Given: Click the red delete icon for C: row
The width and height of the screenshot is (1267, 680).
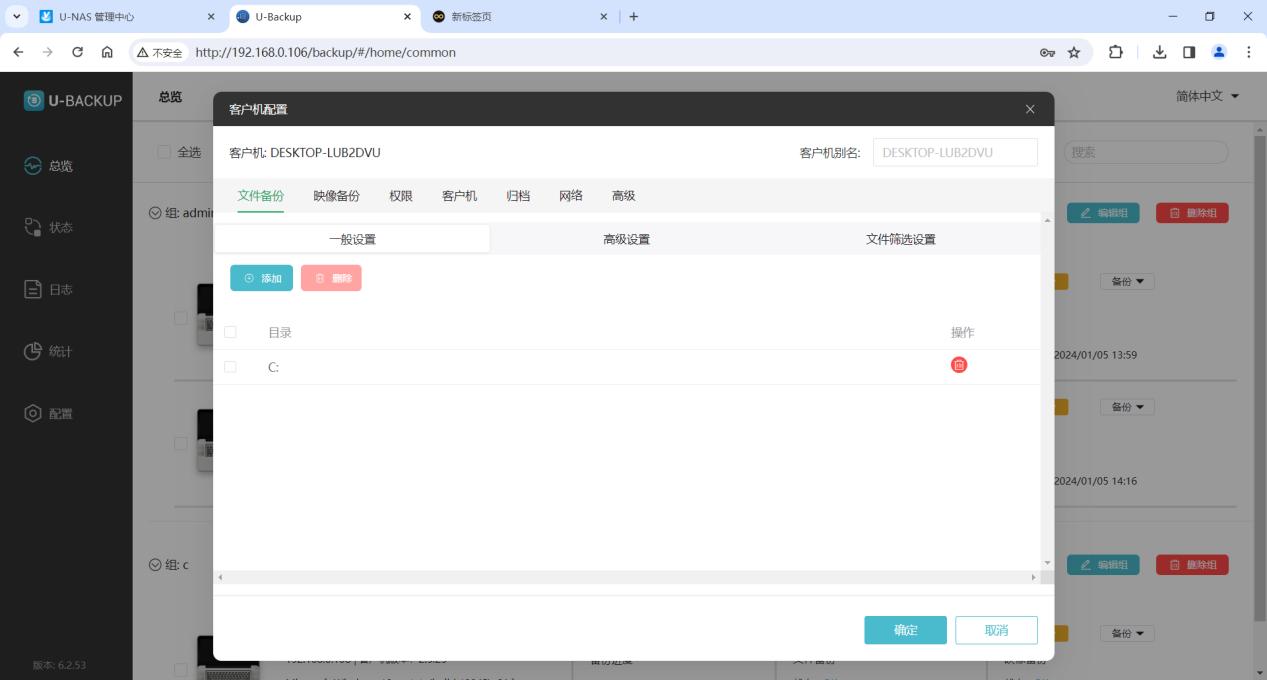Looking at the screenshot, I should [959, 366].
